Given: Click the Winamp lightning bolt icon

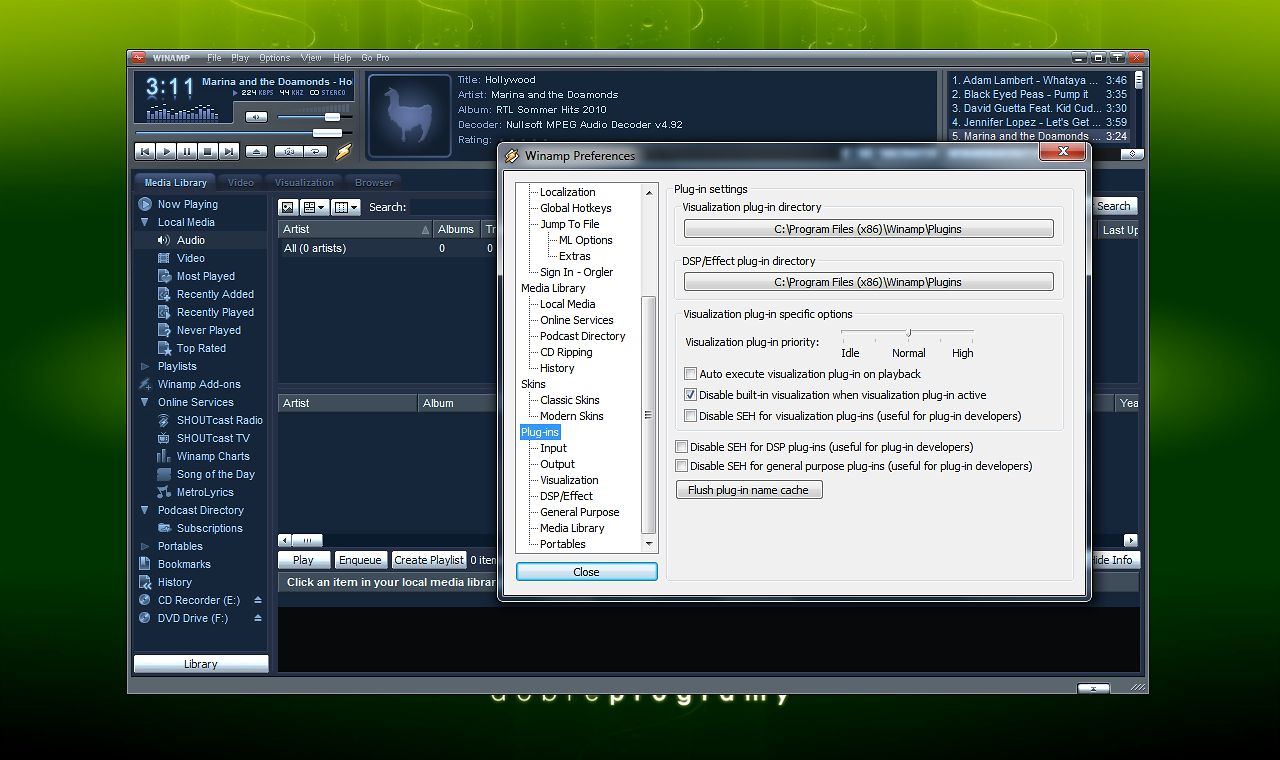Looking at the screenshot, I should click(x=344, y=152).
